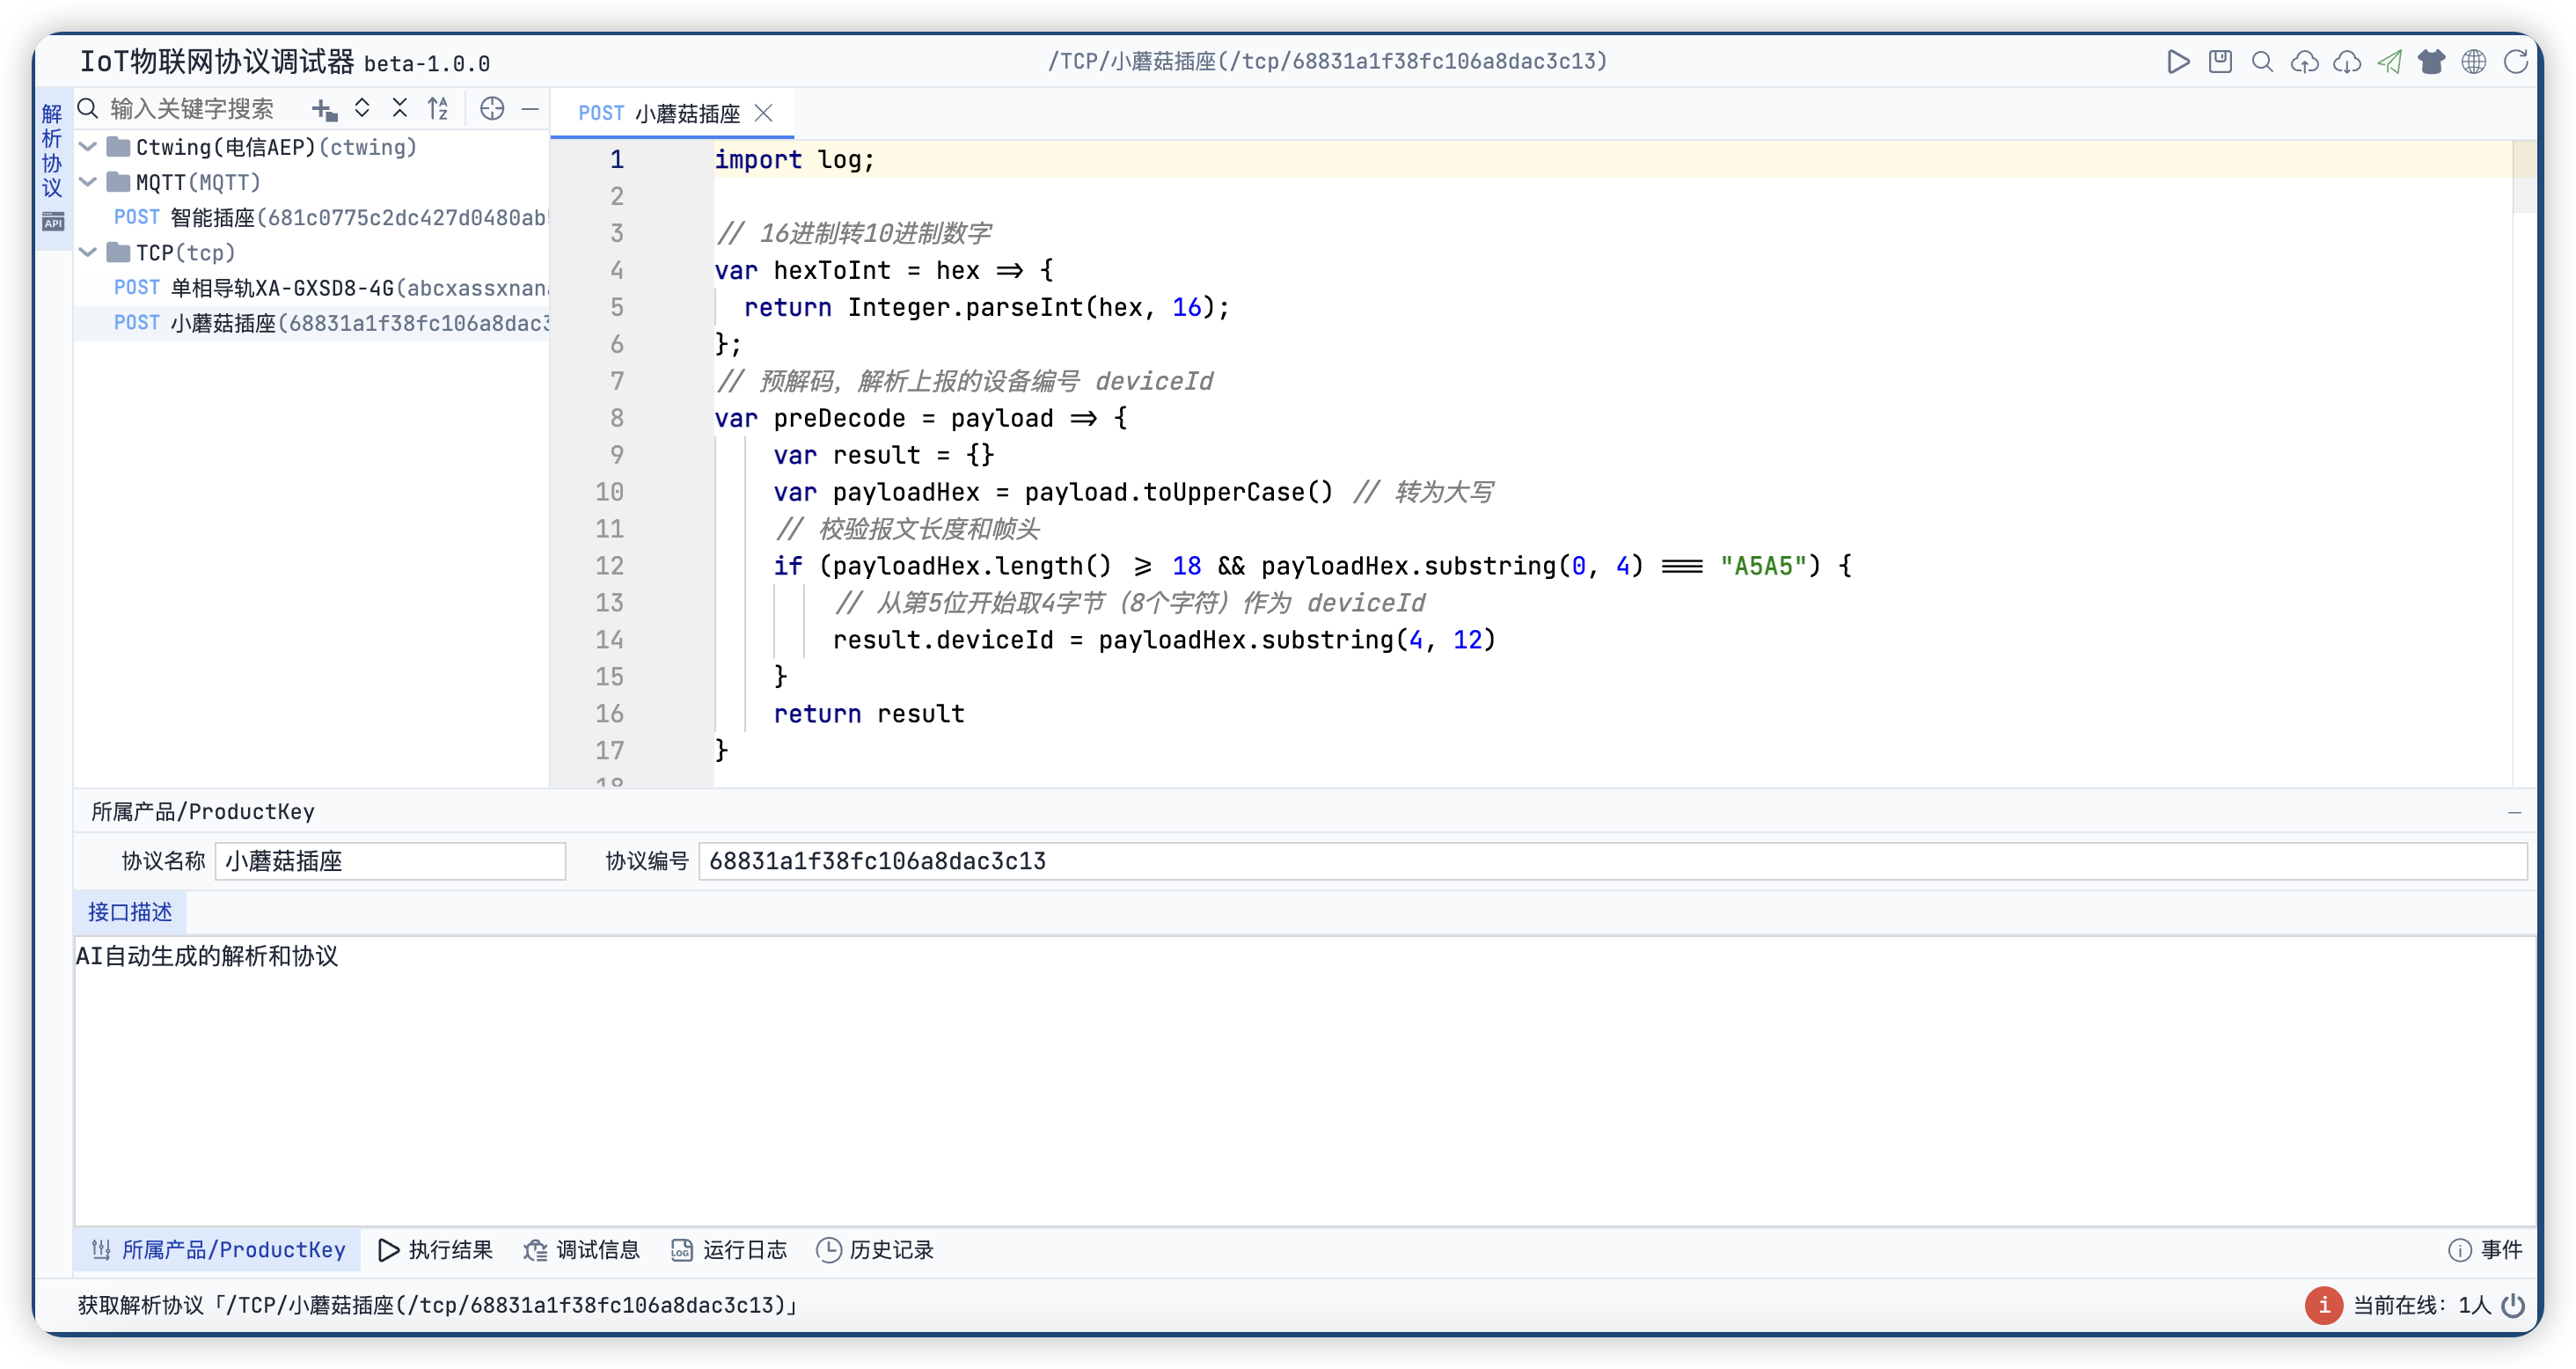Select POST 智能插座 in the tree
The height and width of the screenshot is (1369, 2576).
(330, 218)
